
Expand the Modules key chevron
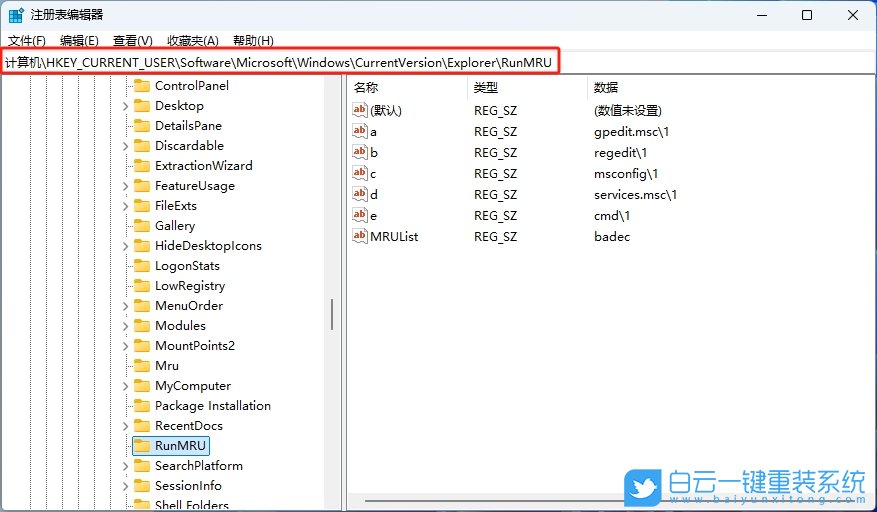(125, 326)
